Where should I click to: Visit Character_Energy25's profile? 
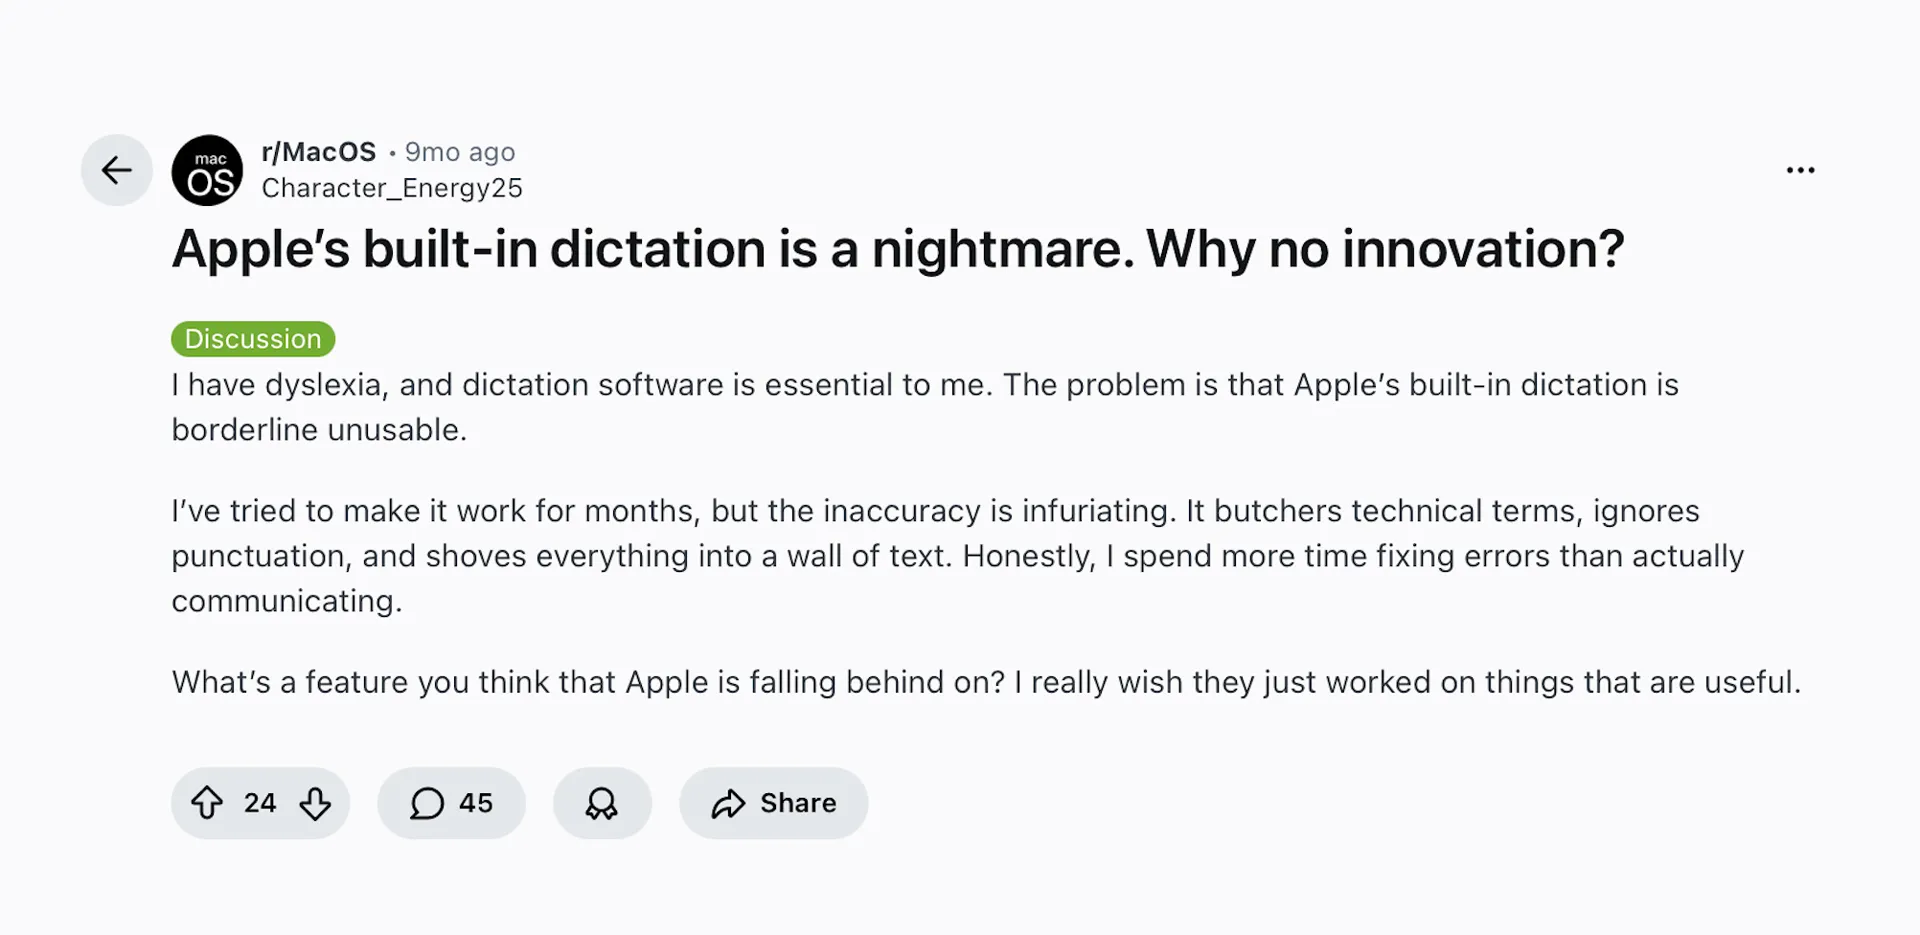(392, 187)
